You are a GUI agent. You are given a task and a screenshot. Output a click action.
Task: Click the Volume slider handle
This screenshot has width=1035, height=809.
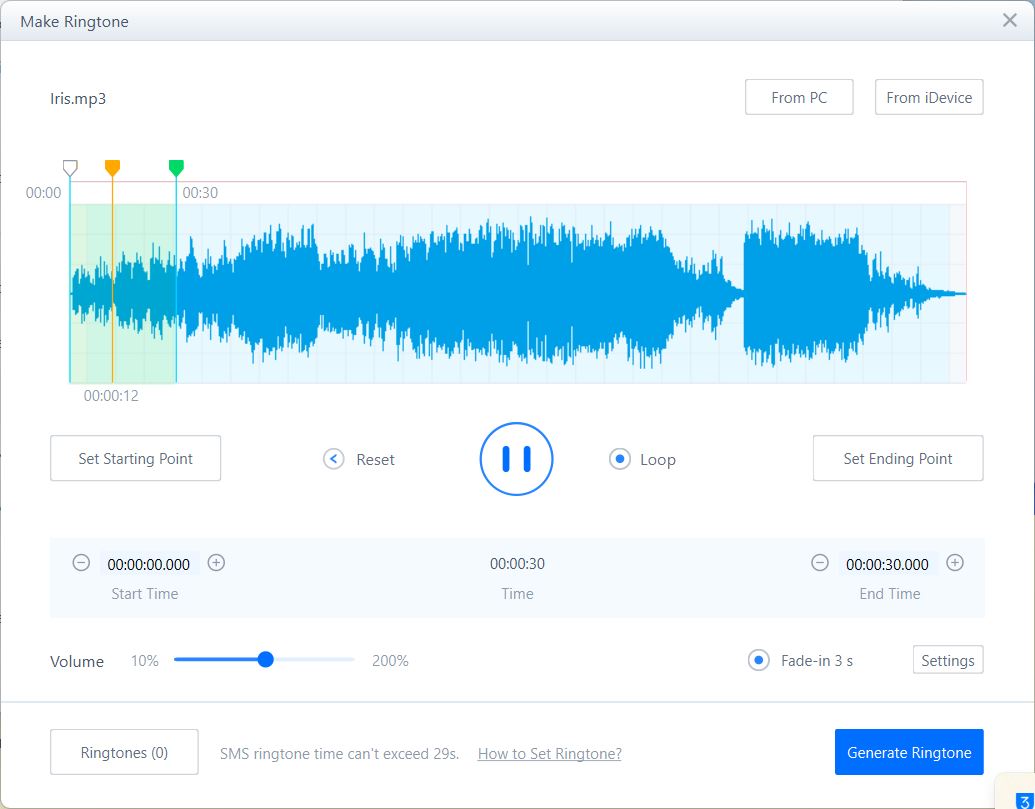(x=265, y=659)
